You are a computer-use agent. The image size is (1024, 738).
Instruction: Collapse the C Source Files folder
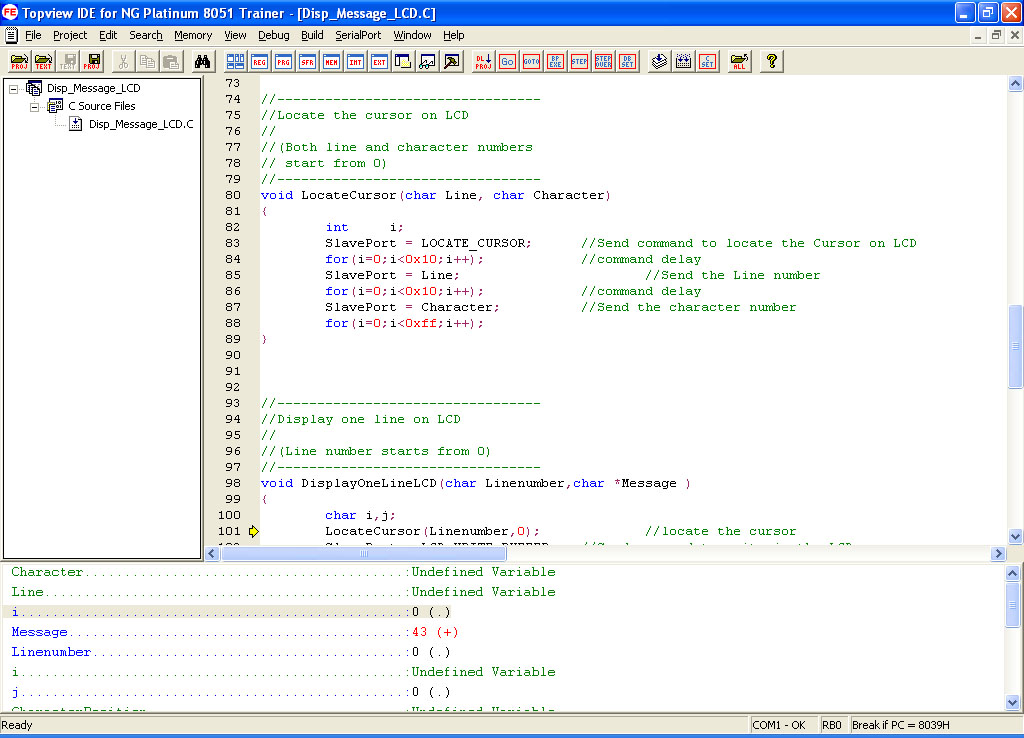click(x=33, y=106)
